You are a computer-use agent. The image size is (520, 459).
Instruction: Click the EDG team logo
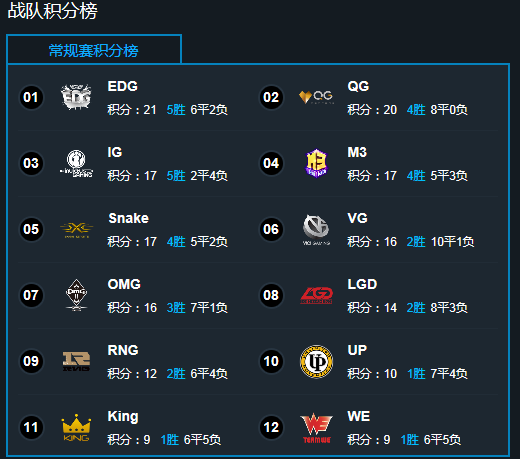pos(76,97)
